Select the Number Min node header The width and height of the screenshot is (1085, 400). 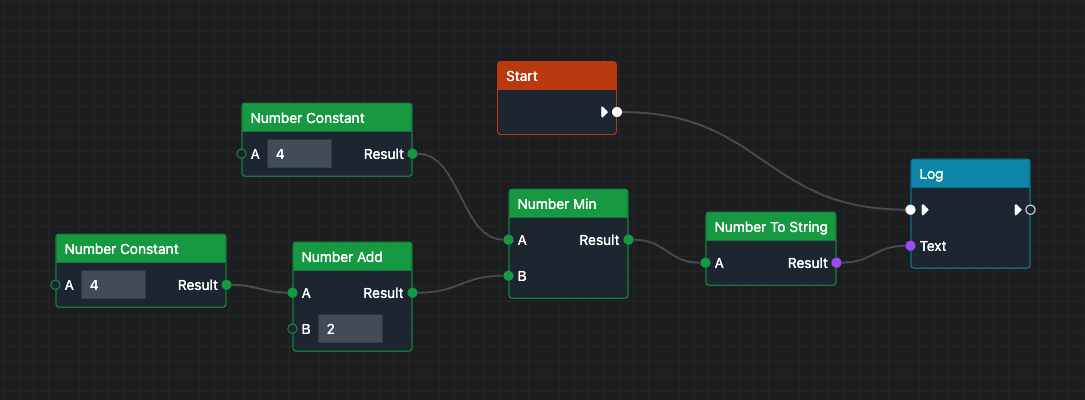click(568, 203)
